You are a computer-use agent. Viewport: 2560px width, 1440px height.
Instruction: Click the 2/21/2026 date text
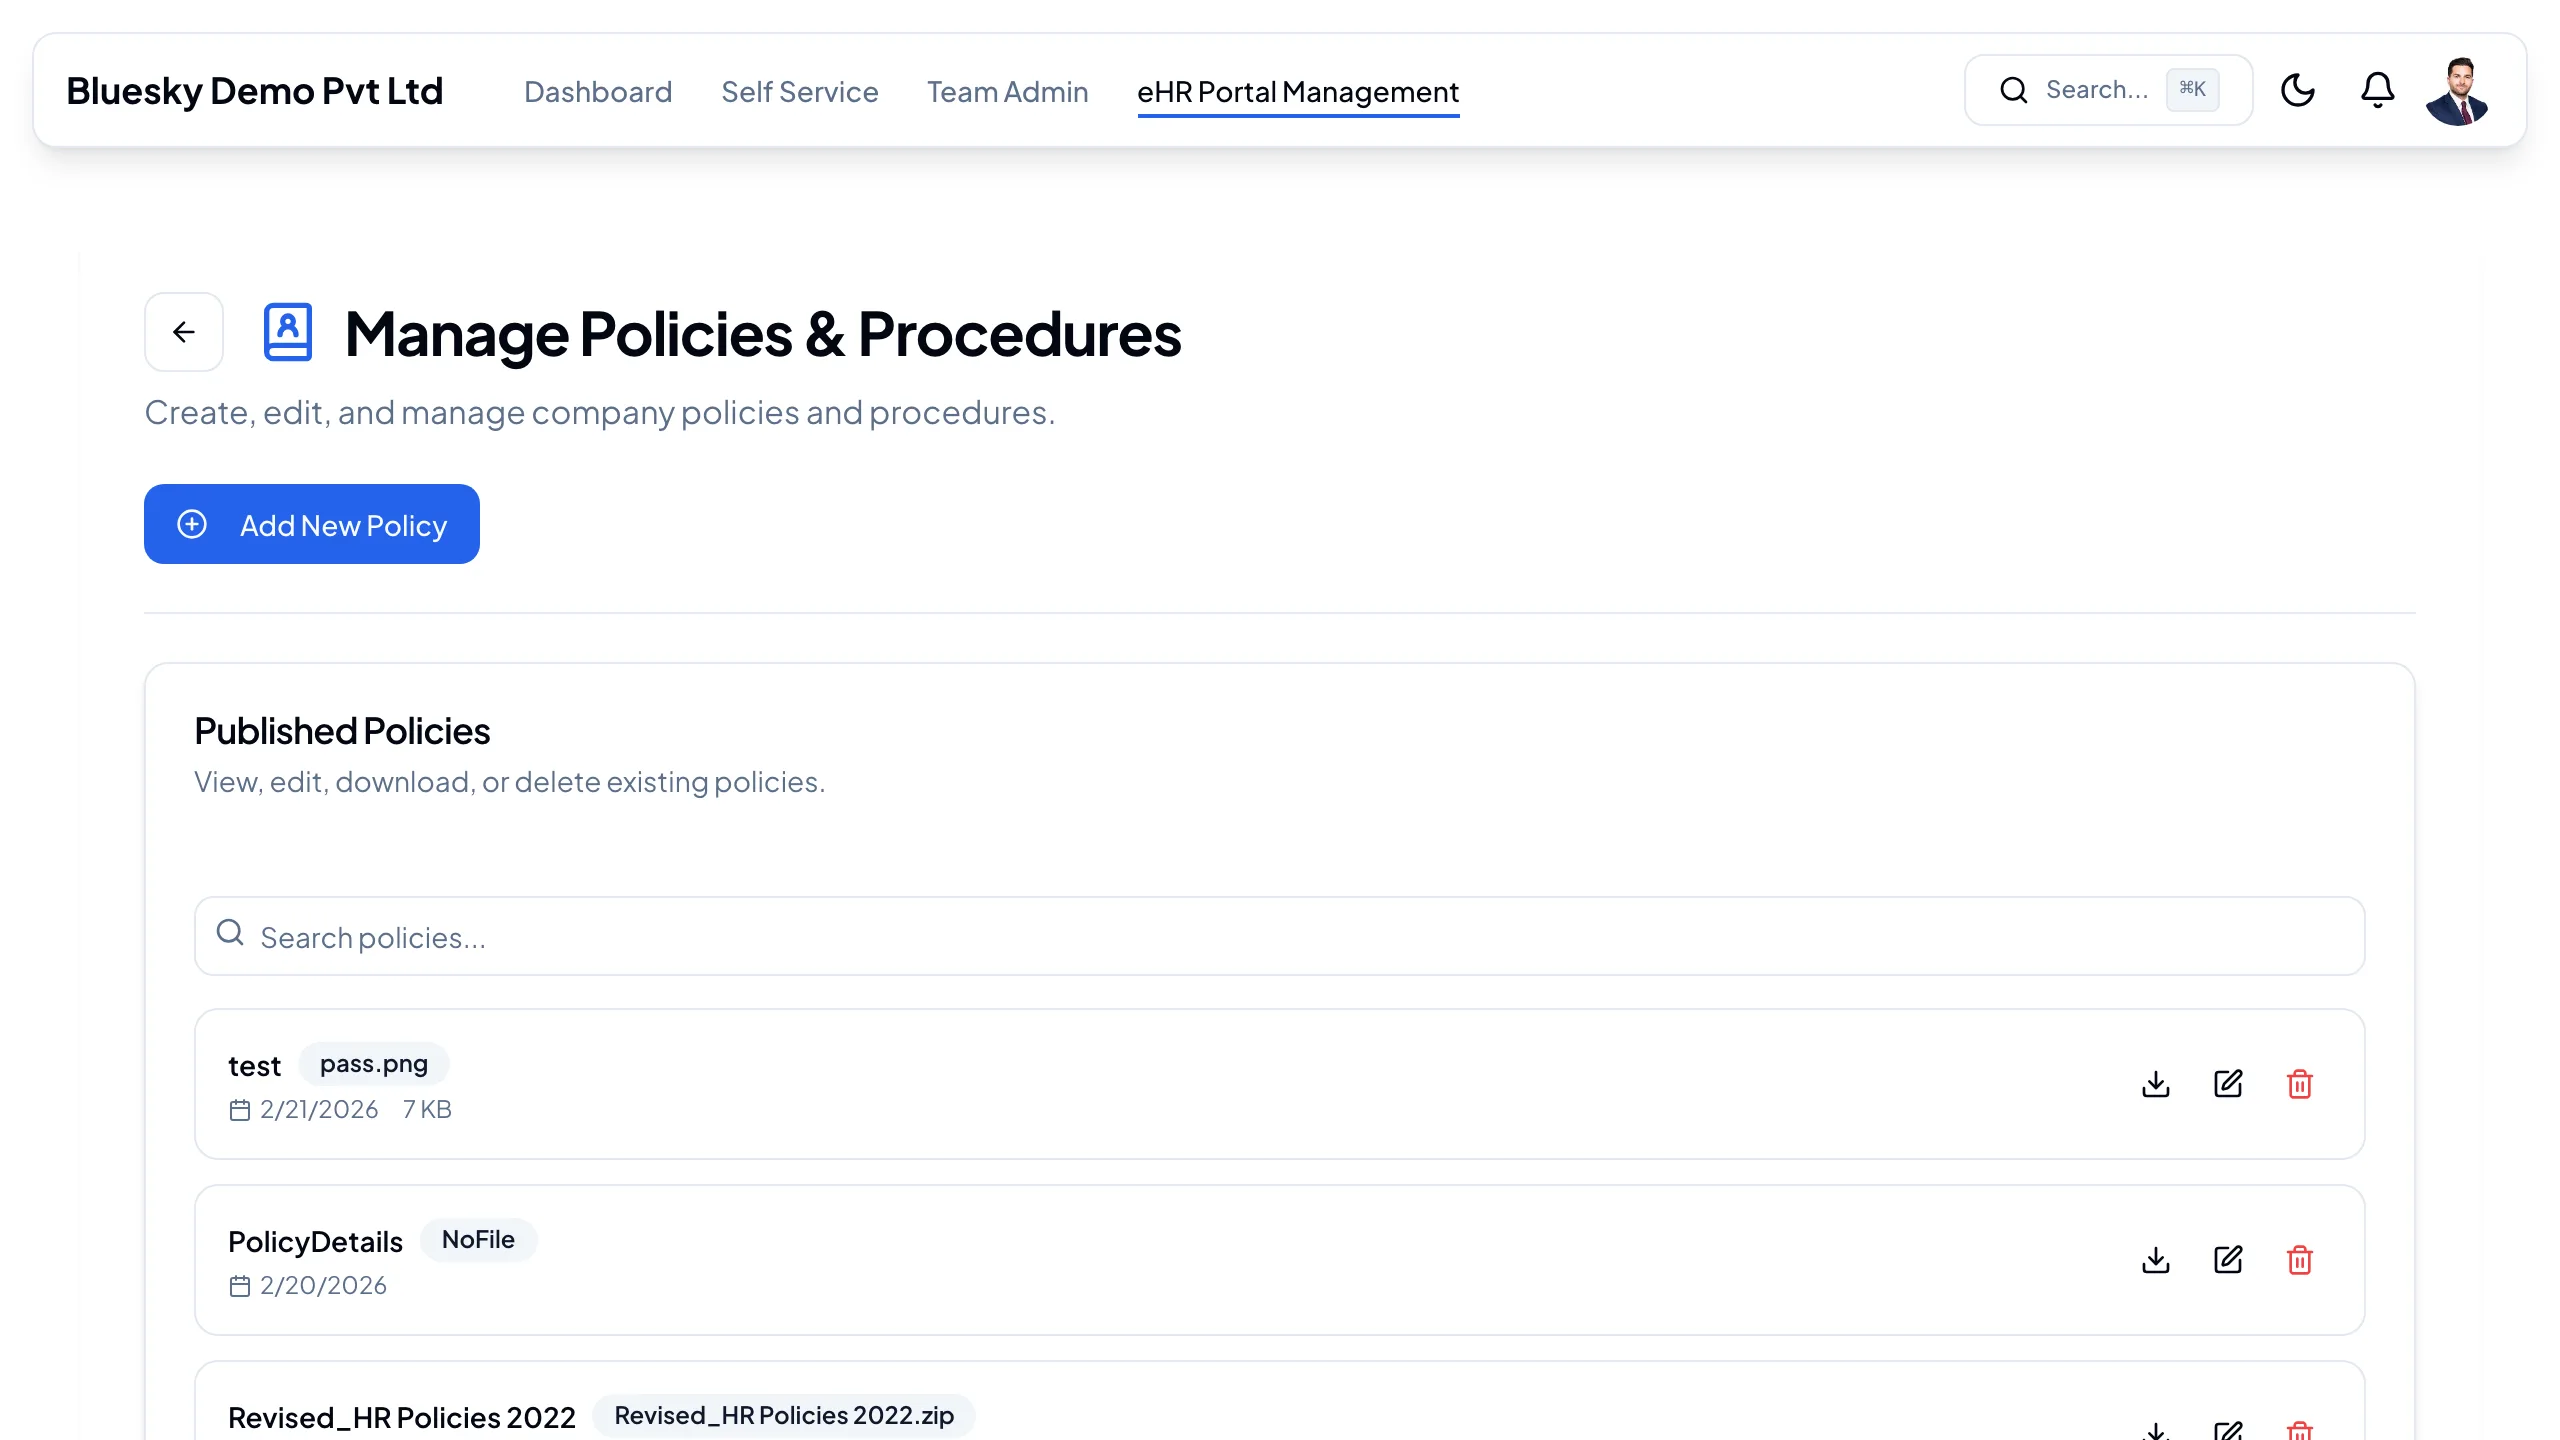pyautogui.click(x=319, y=1110)
